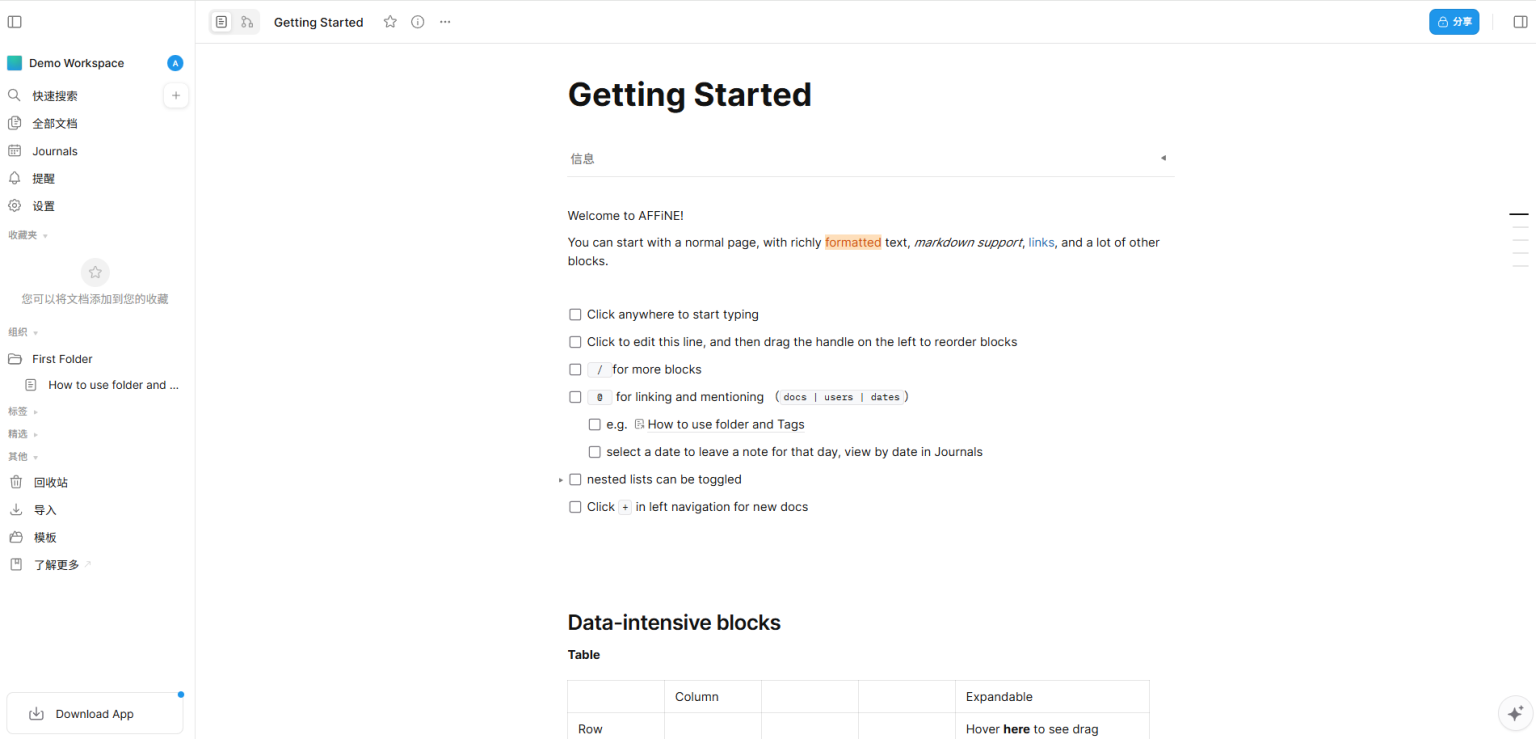Toggle the right sidebar panel
This screenshot has height=739, width=1536.
[x=1520, y=22]
